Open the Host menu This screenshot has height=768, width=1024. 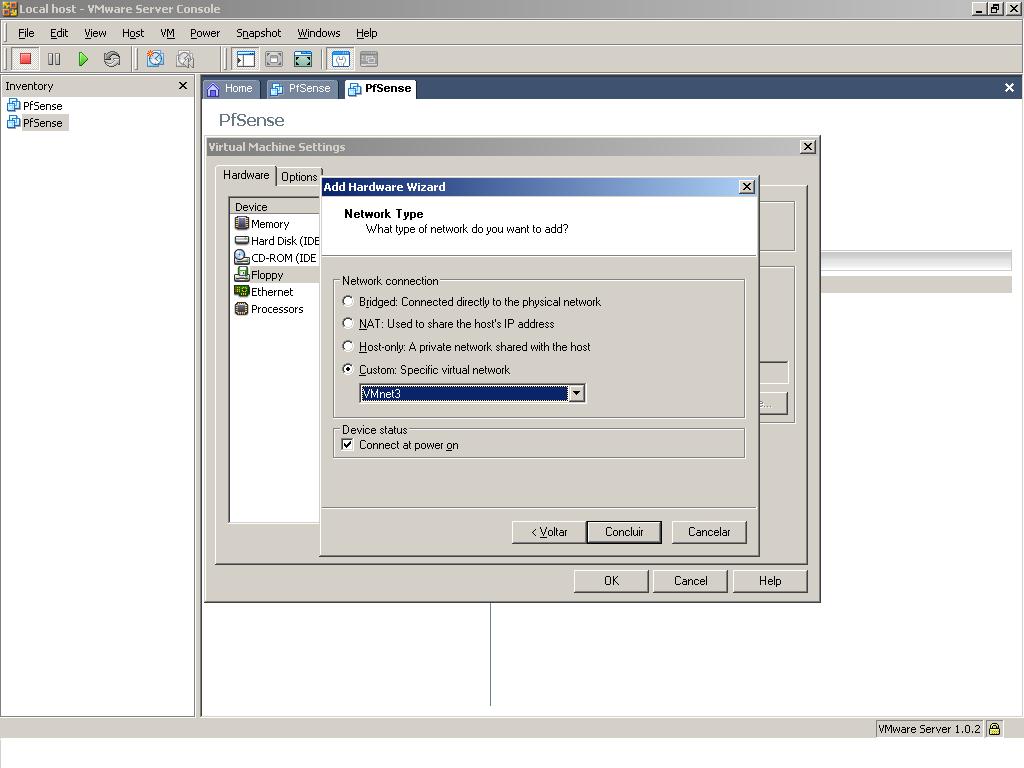(x=133, y=33)
